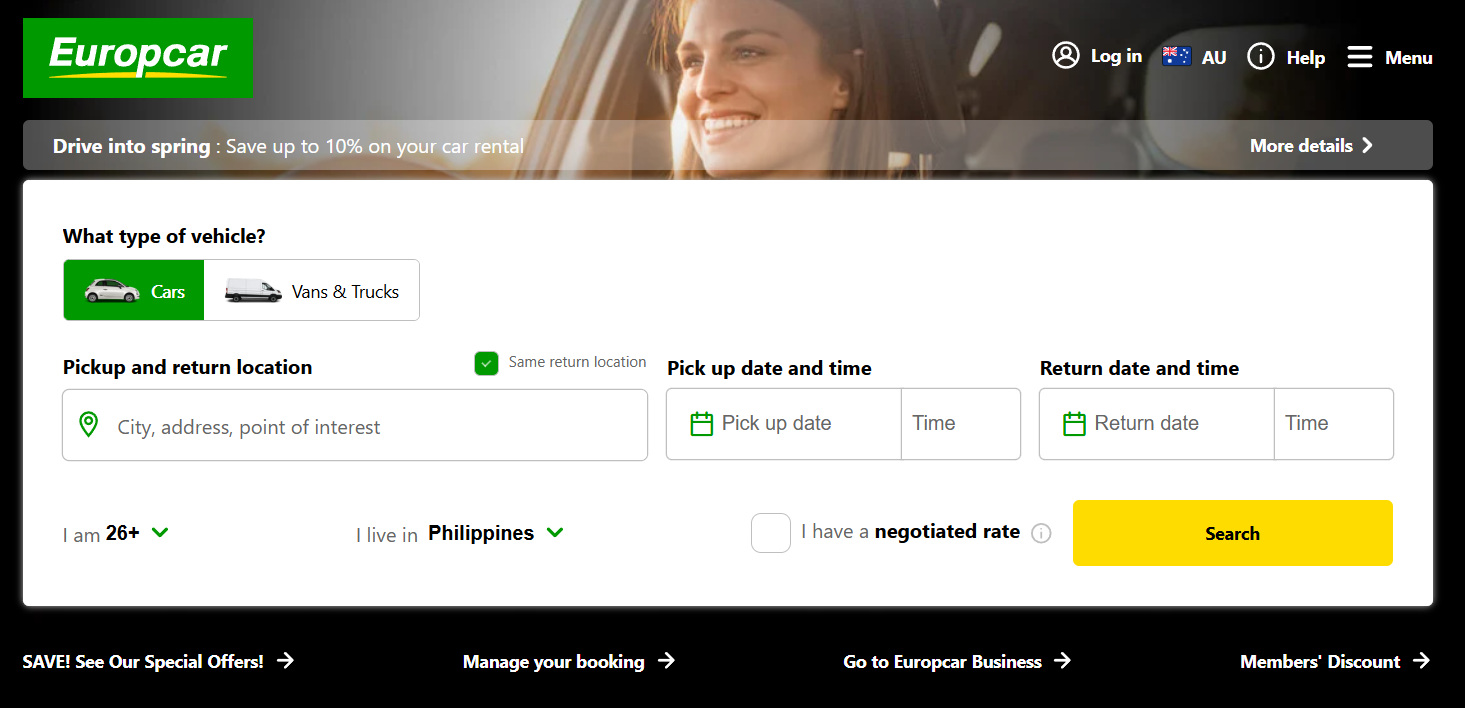Click the pick up date calendar icon
Image resolution: width=1465 pixels, height=708 pixels.
[x=702, y=424]
